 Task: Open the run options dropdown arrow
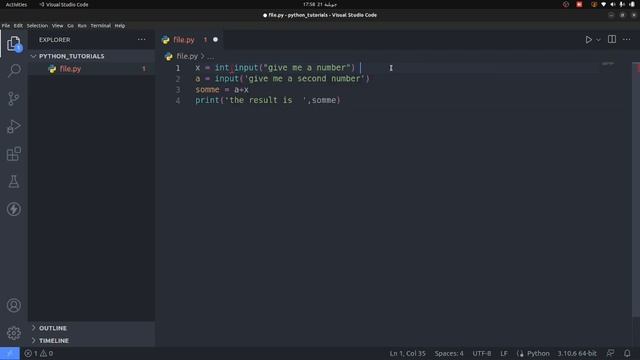598,40
